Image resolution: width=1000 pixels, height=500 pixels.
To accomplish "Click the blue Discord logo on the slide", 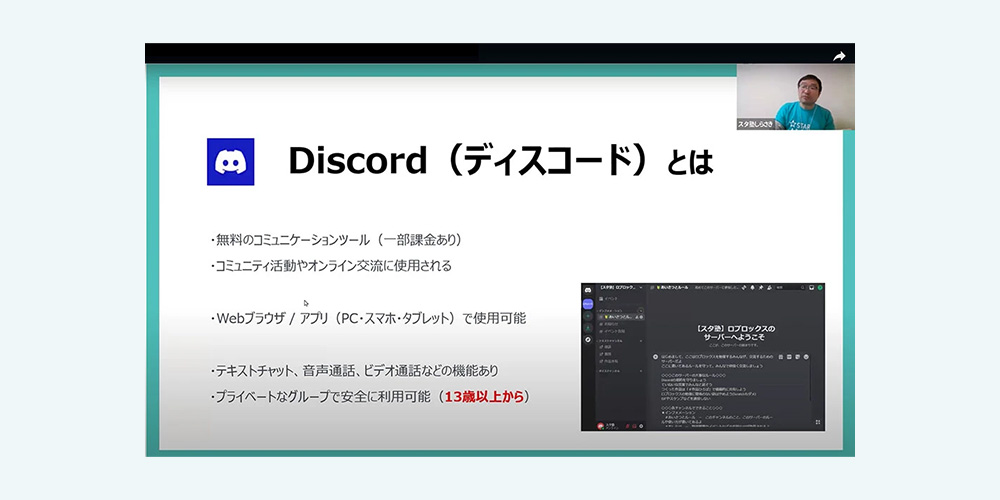I will (x=230, y=161).
